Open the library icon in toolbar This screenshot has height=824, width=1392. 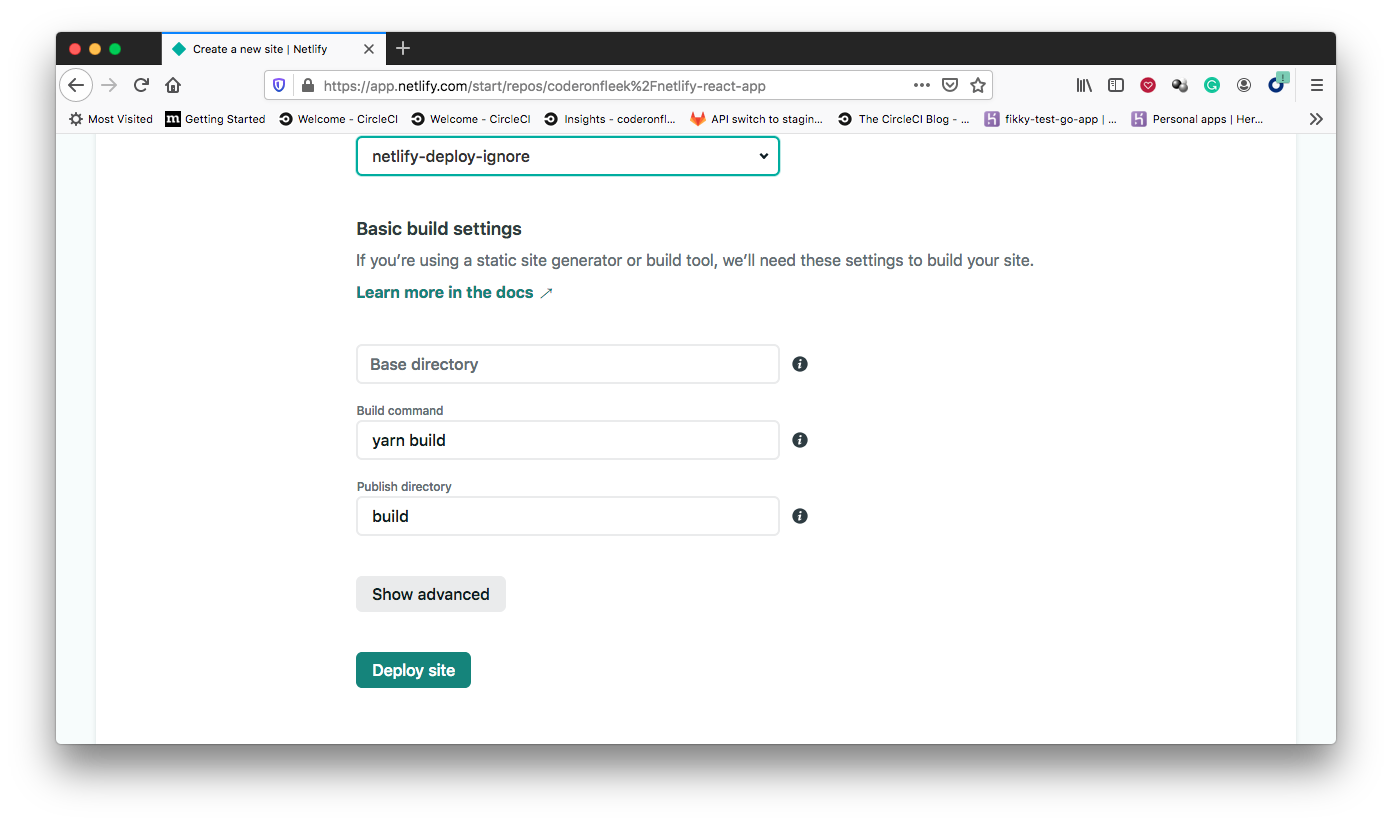pyautogui.click(x=1084, y=85)
